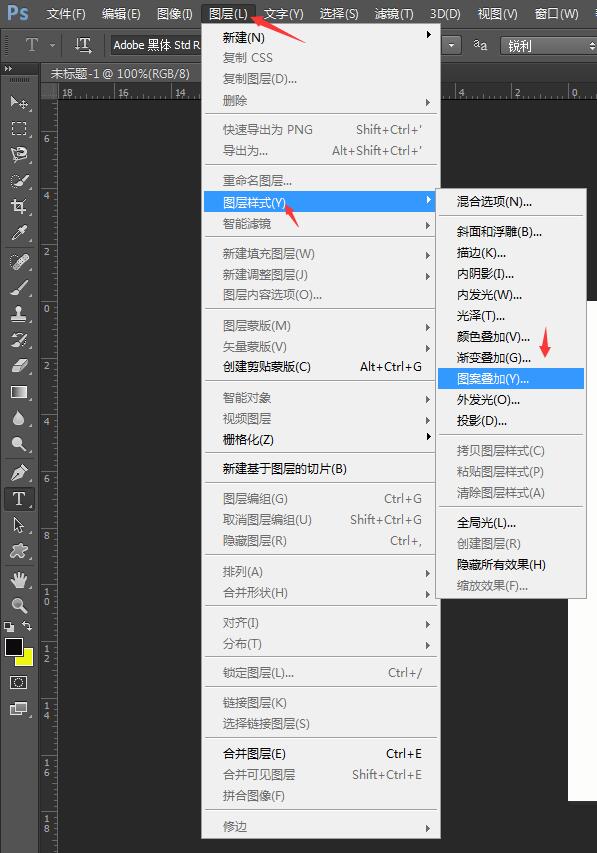Screen dimensions: 597x853
Task: Choose 斜面和浮雕(B)... layer style
Action: tap(510, 232)
